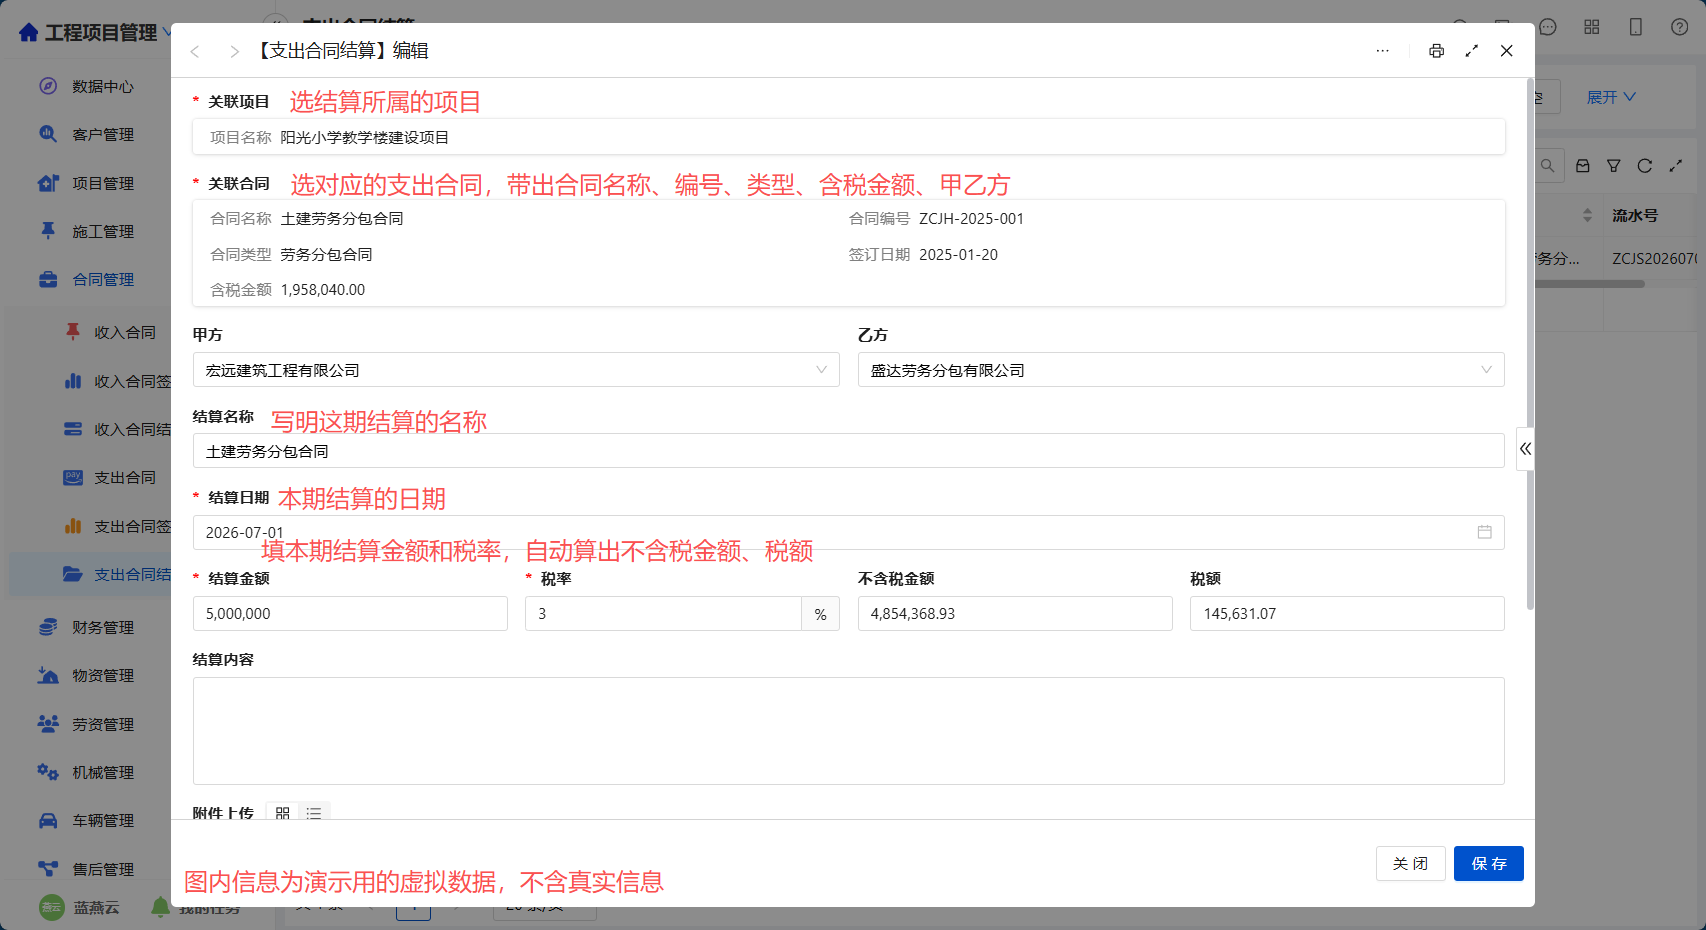Click the search icon in background list toolbar
This screenshot has height=930, width=1706.
[x=1547, y=166]
